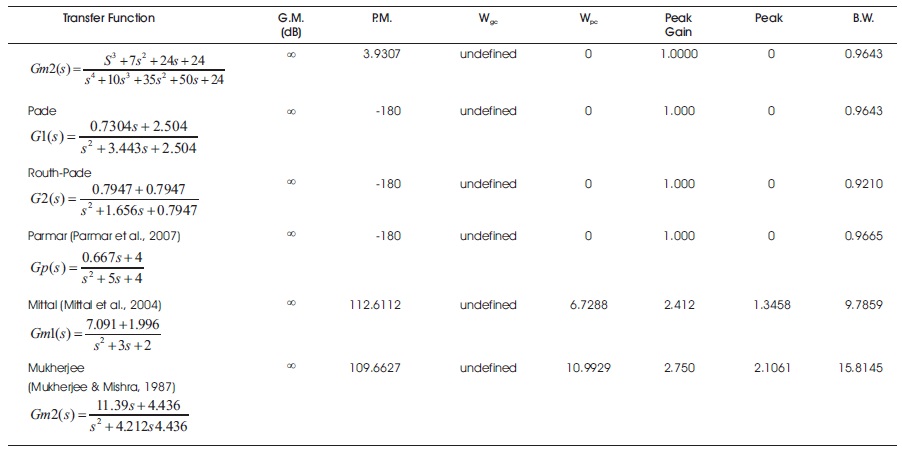Select the G.M. (dB) column header
902x455 pixels.
click(x=291, y=25)
